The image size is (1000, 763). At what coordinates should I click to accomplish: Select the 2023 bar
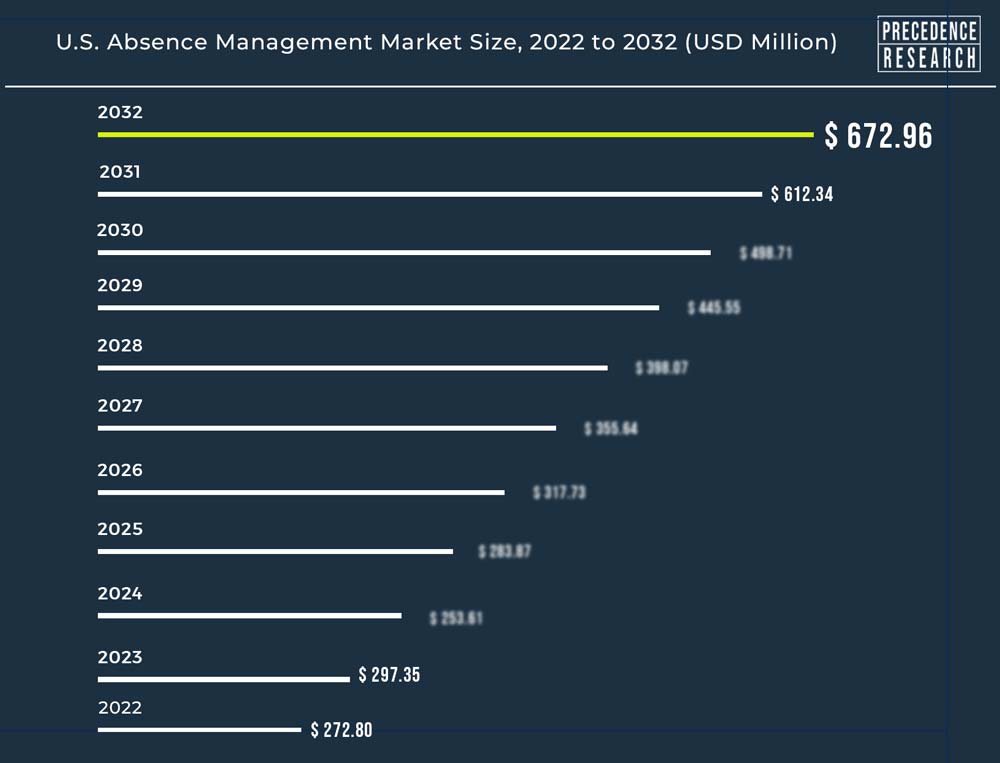click(224, 679)
